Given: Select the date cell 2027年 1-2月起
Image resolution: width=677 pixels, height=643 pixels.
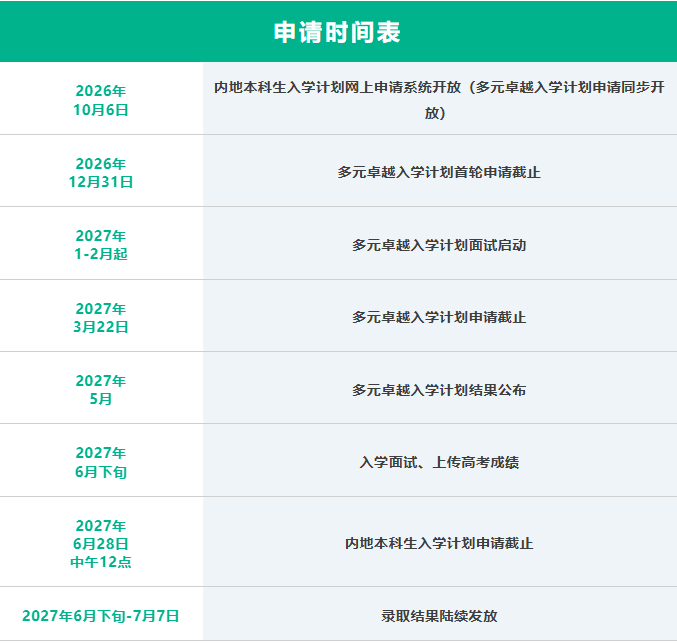Looking at the screenshot, I should point(101,245).
